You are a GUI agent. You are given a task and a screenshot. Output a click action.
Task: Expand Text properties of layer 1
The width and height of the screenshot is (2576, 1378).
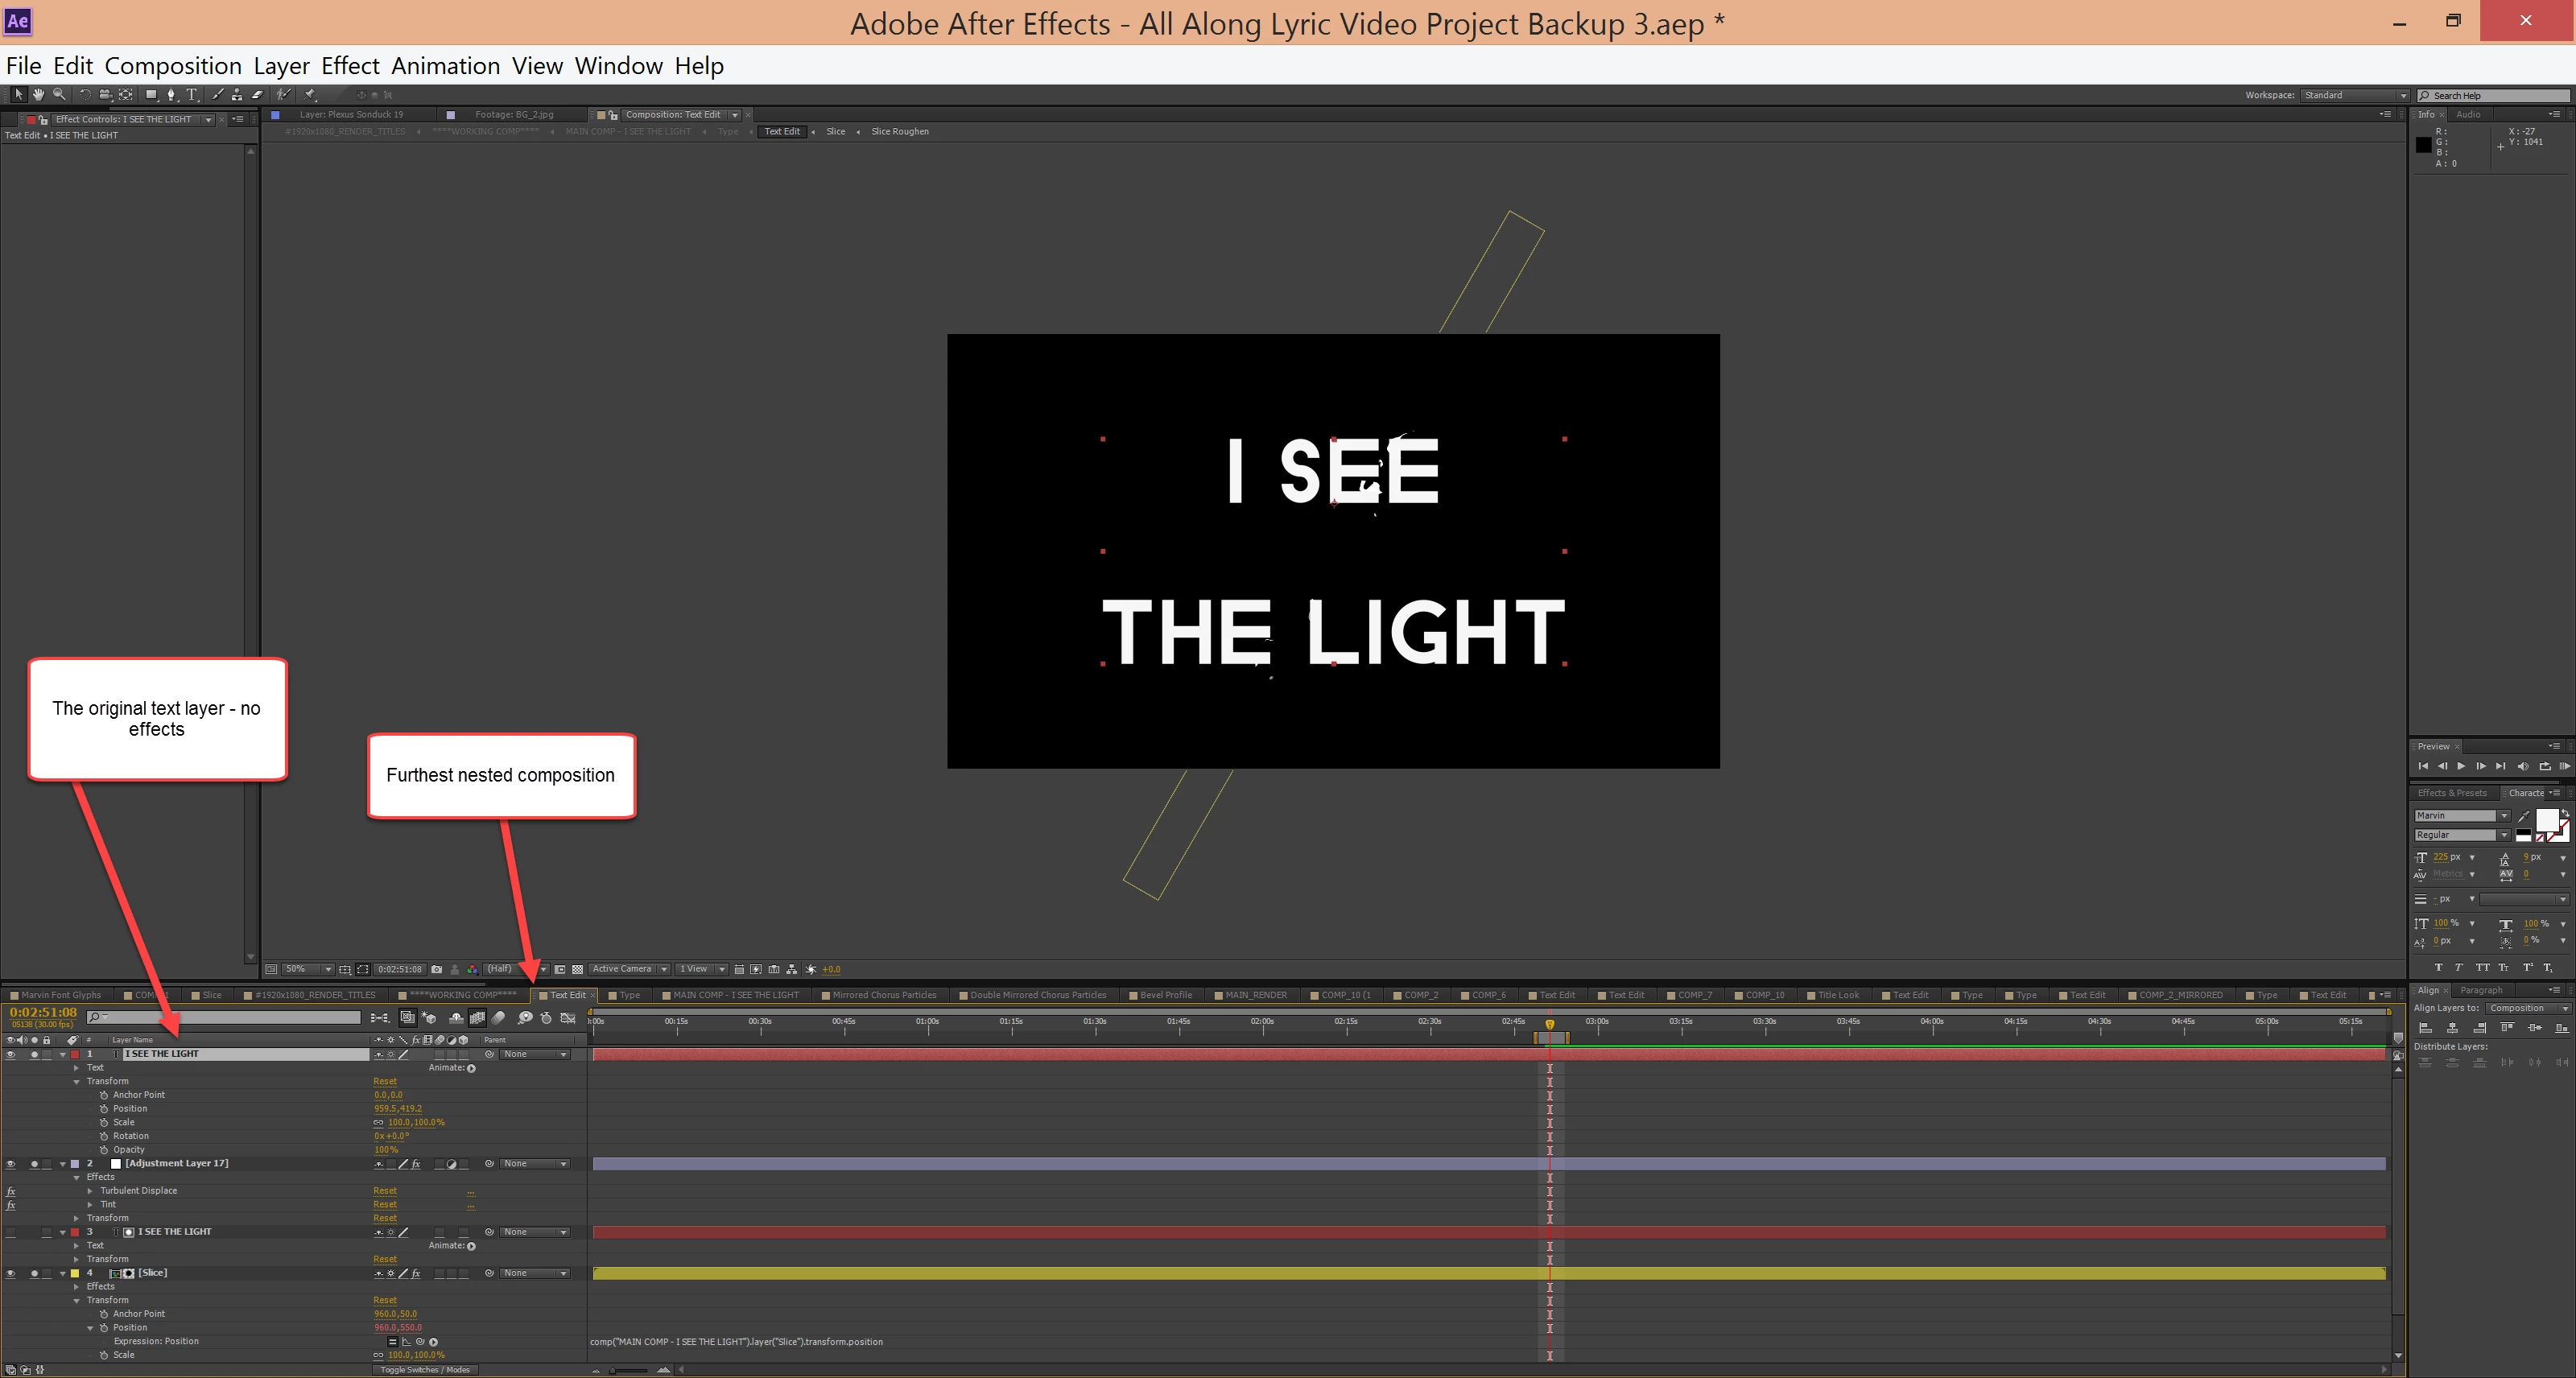point(77,1067)
